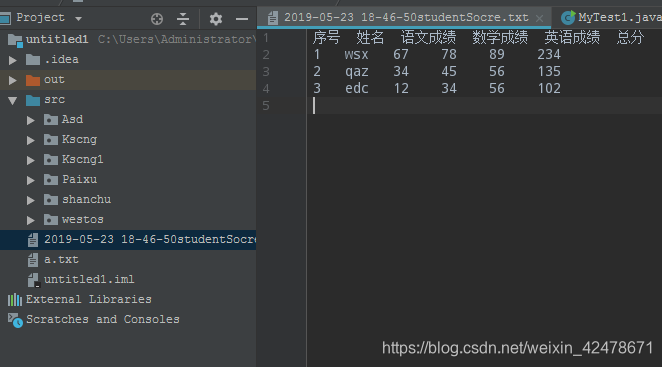The height and width of the screenshot is (367, 662).
Task: Select the Paixu package name
Action: pyautogui.click(x=79, y=179)
